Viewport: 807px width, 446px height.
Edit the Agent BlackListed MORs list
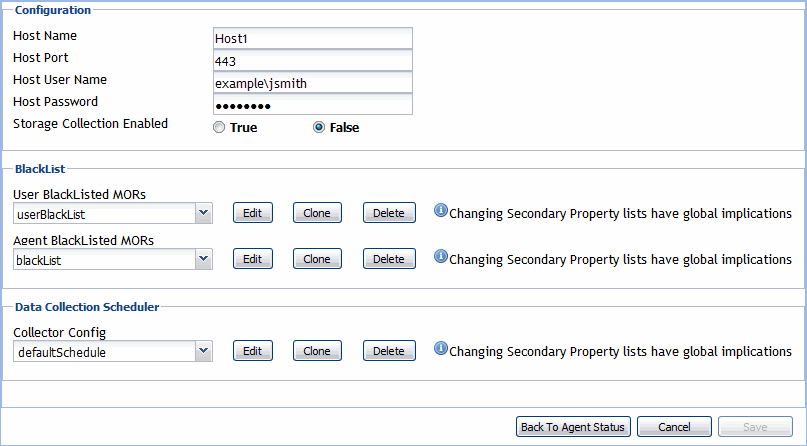(252, 259)
